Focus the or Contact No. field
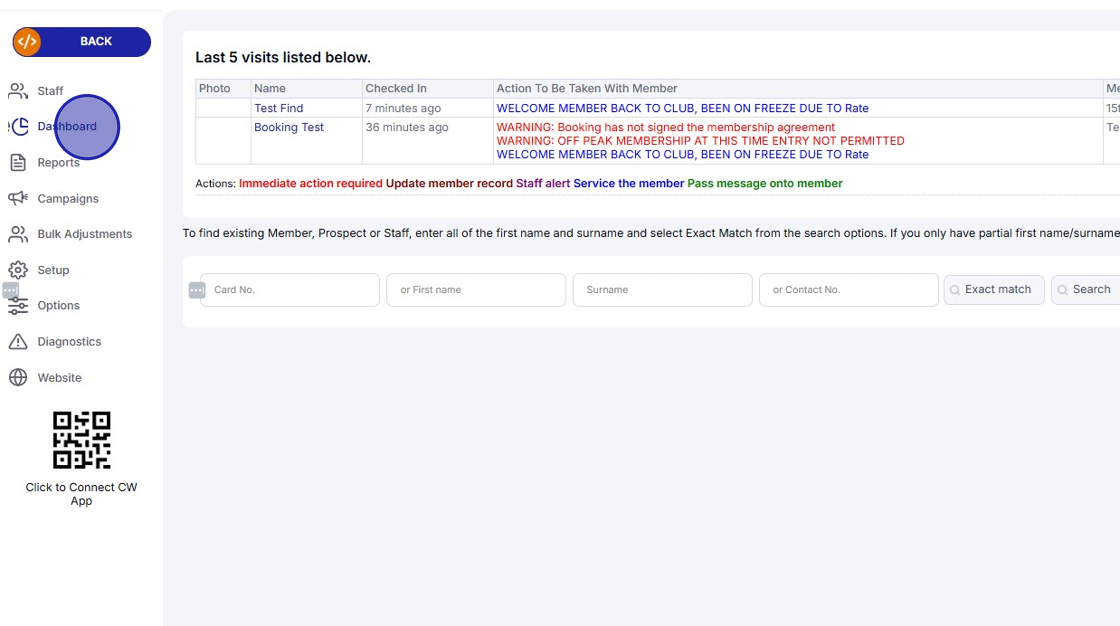Screen dimensions: 1120x626 pyautogui.click(x=849, y=289)
